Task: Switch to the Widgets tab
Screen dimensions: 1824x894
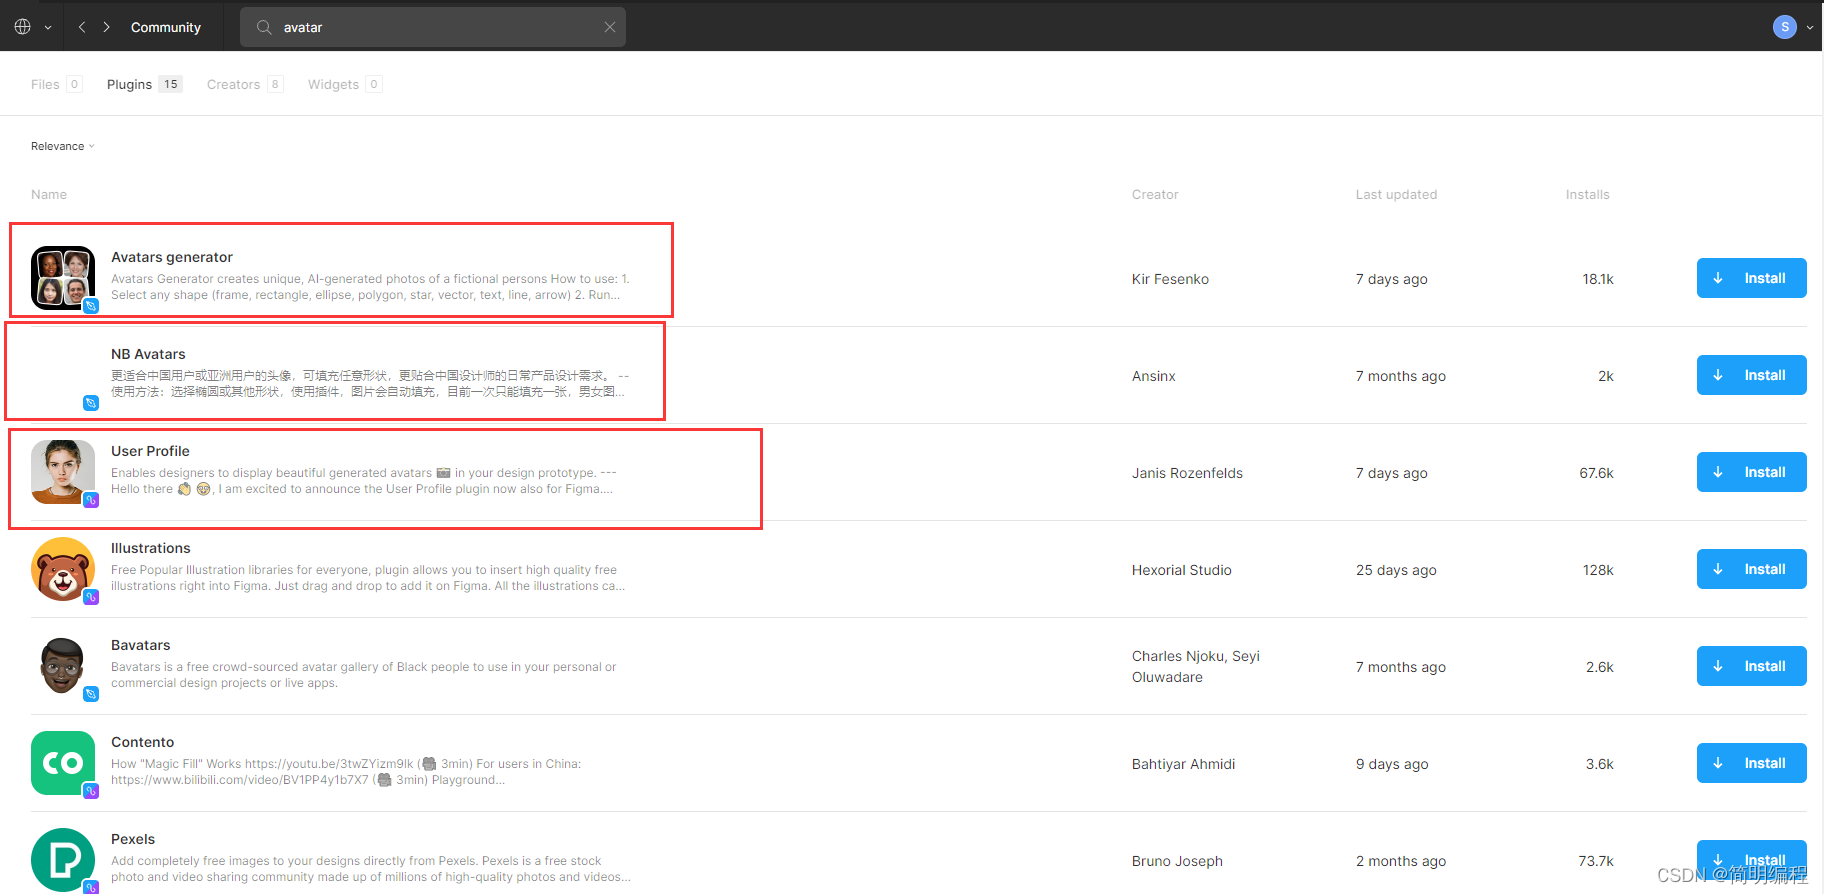Action: pos(344,84)
